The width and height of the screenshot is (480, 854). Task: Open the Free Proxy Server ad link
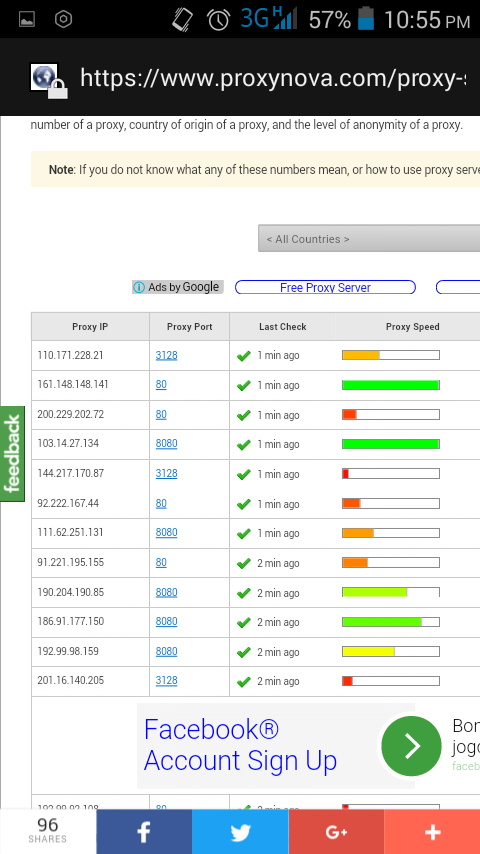tap(325, 288)
